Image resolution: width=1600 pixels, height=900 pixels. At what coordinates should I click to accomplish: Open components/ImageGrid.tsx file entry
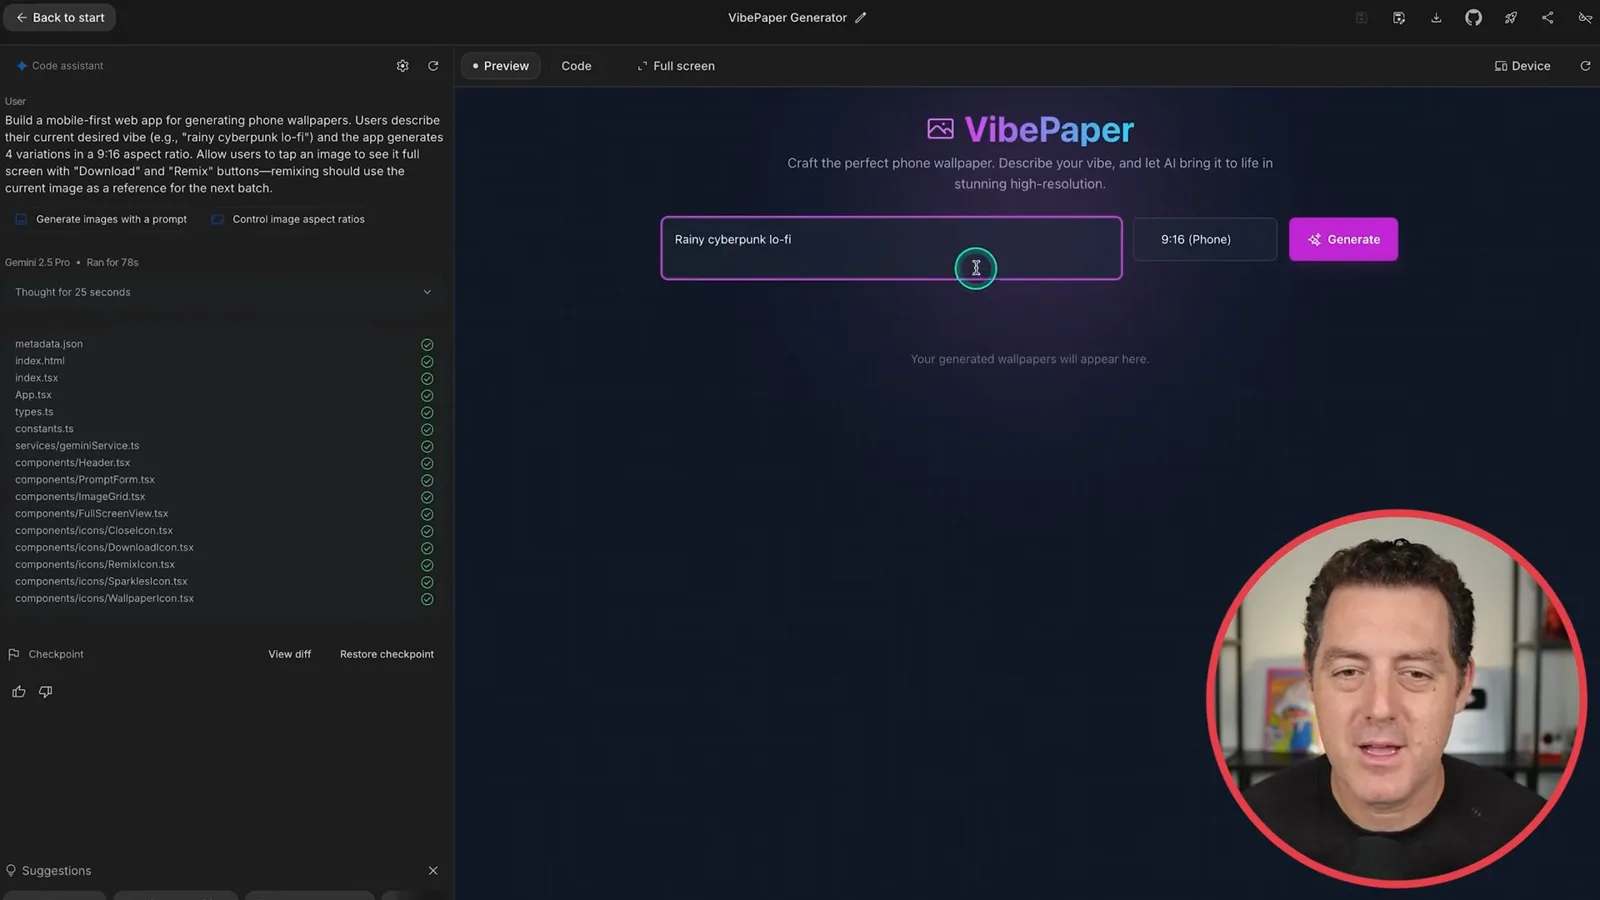(x=80, y=497)
